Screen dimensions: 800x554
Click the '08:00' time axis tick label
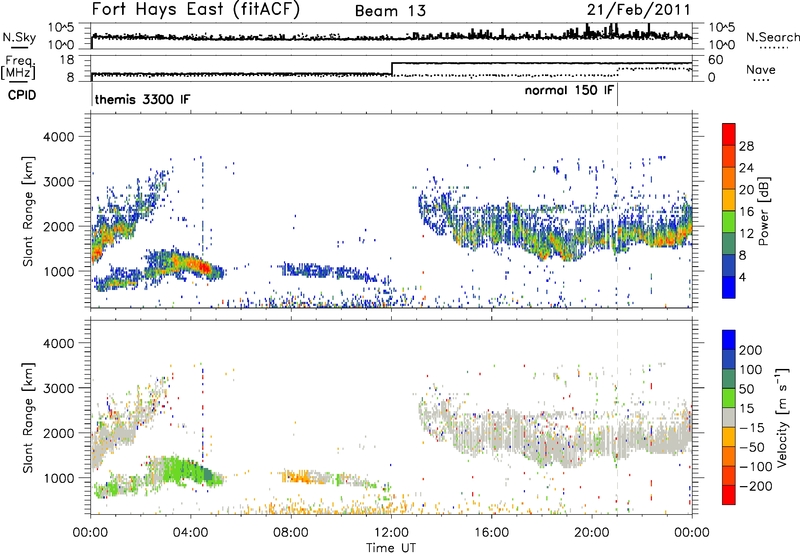tap(291, 533)
